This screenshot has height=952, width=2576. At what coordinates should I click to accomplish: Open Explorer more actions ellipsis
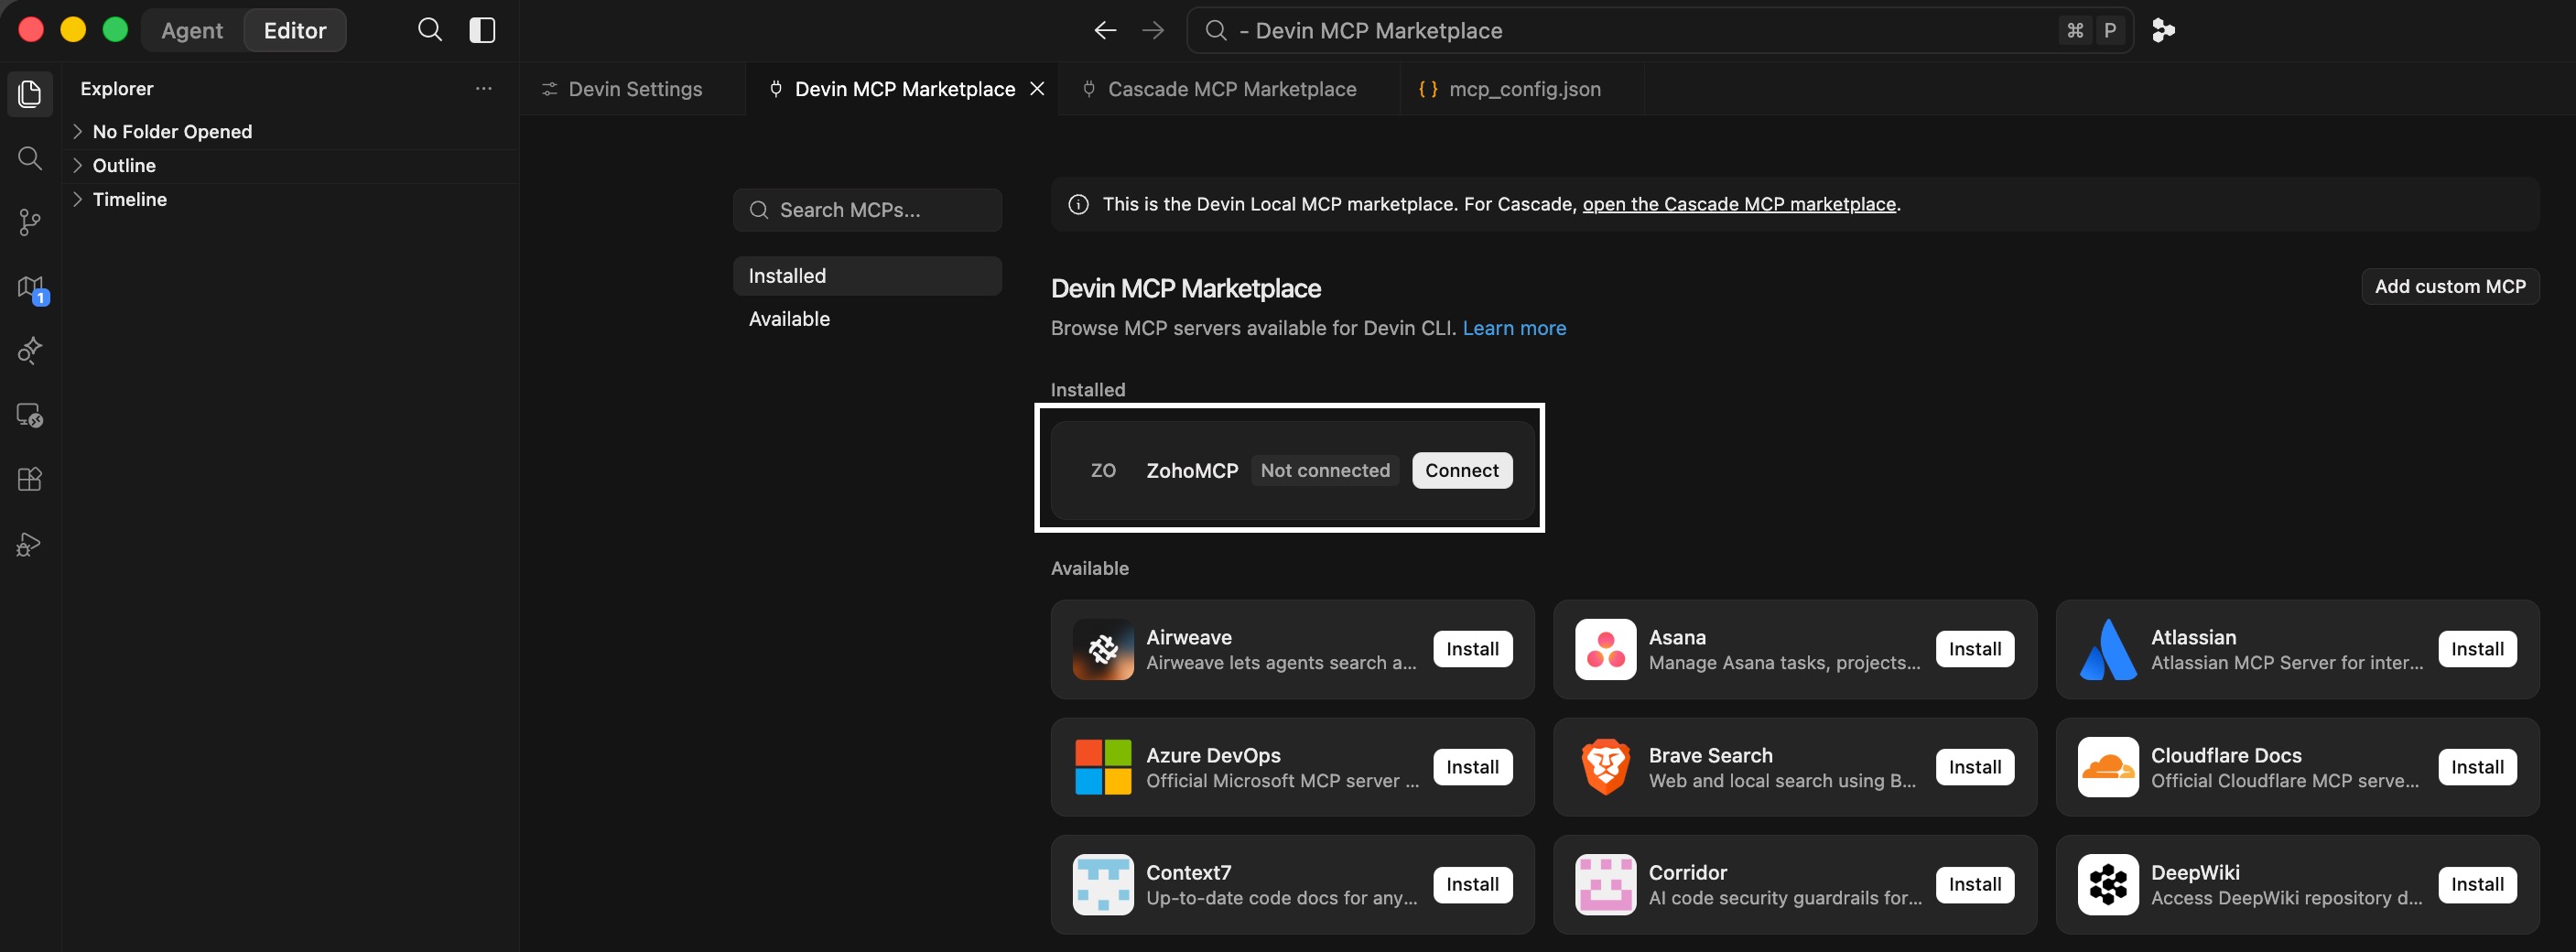coord(483,88)
